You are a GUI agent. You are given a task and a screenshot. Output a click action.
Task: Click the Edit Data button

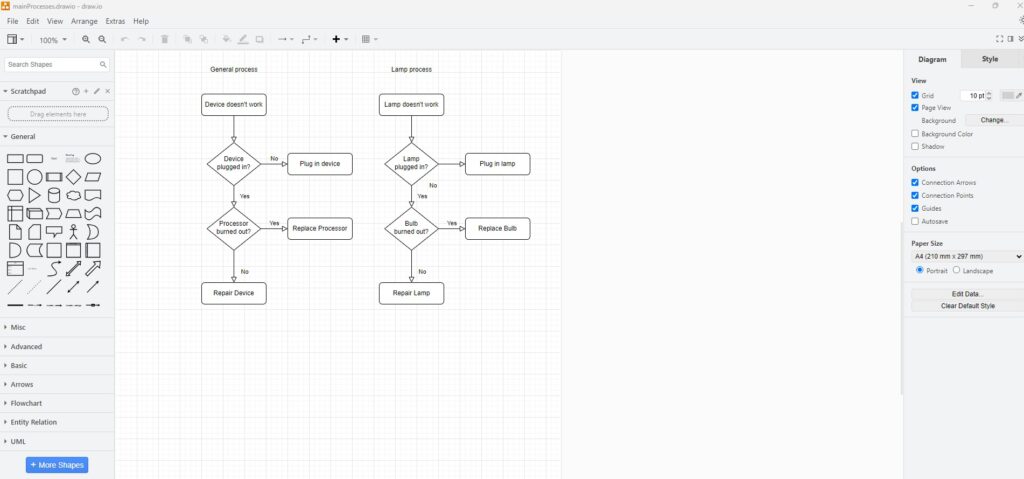(x=967, y=294)
